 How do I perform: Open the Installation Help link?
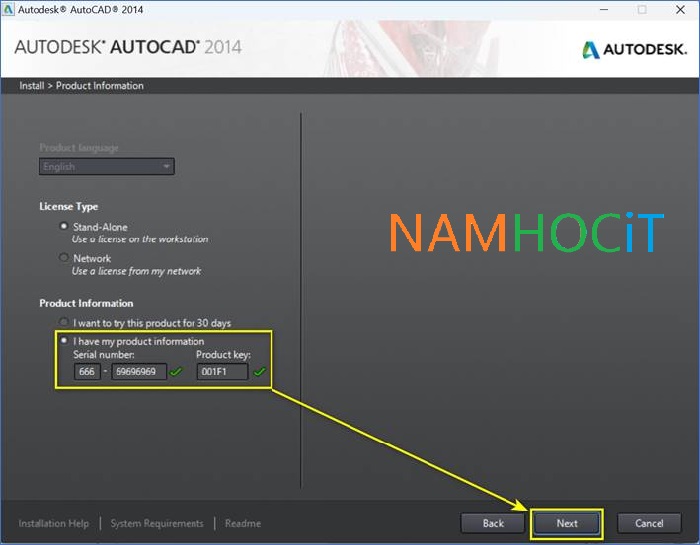[x=53, y=523]
